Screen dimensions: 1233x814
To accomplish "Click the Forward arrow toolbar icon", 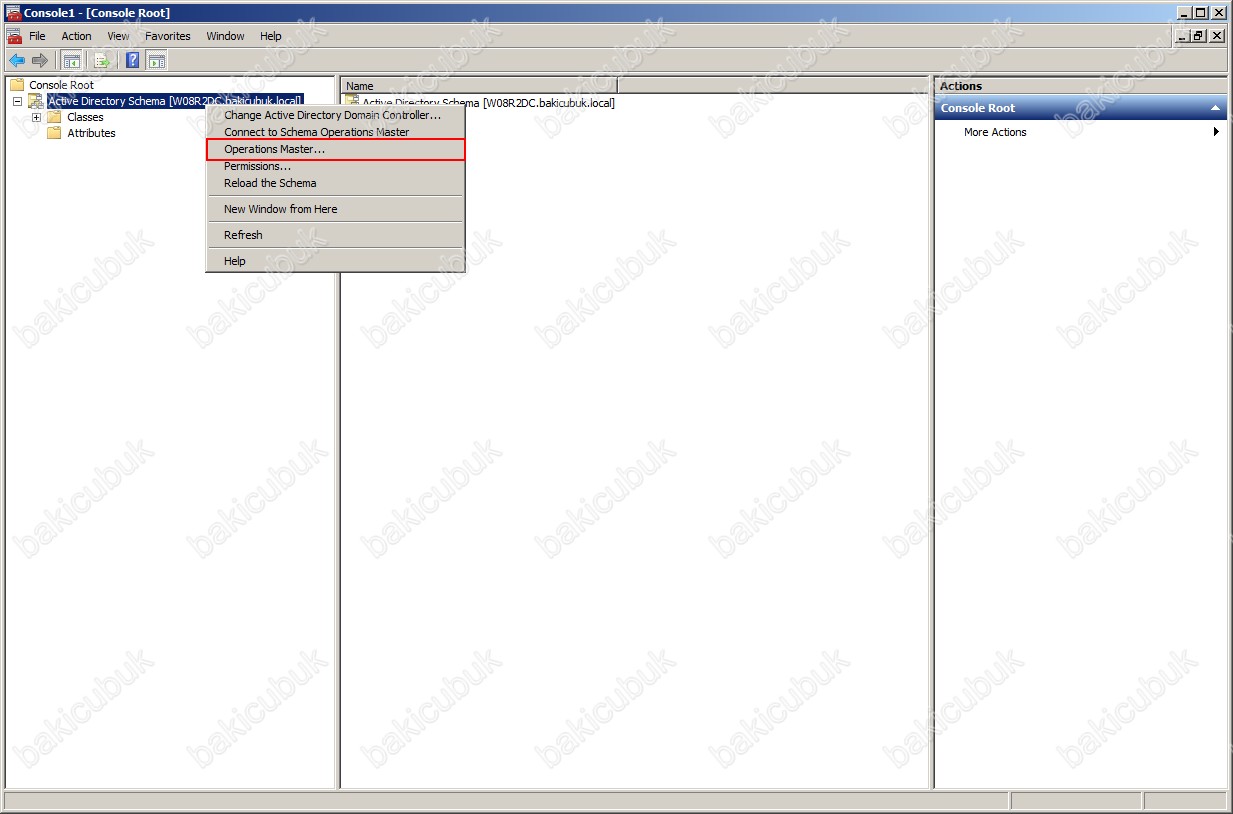I will click(x=40, y=60).
